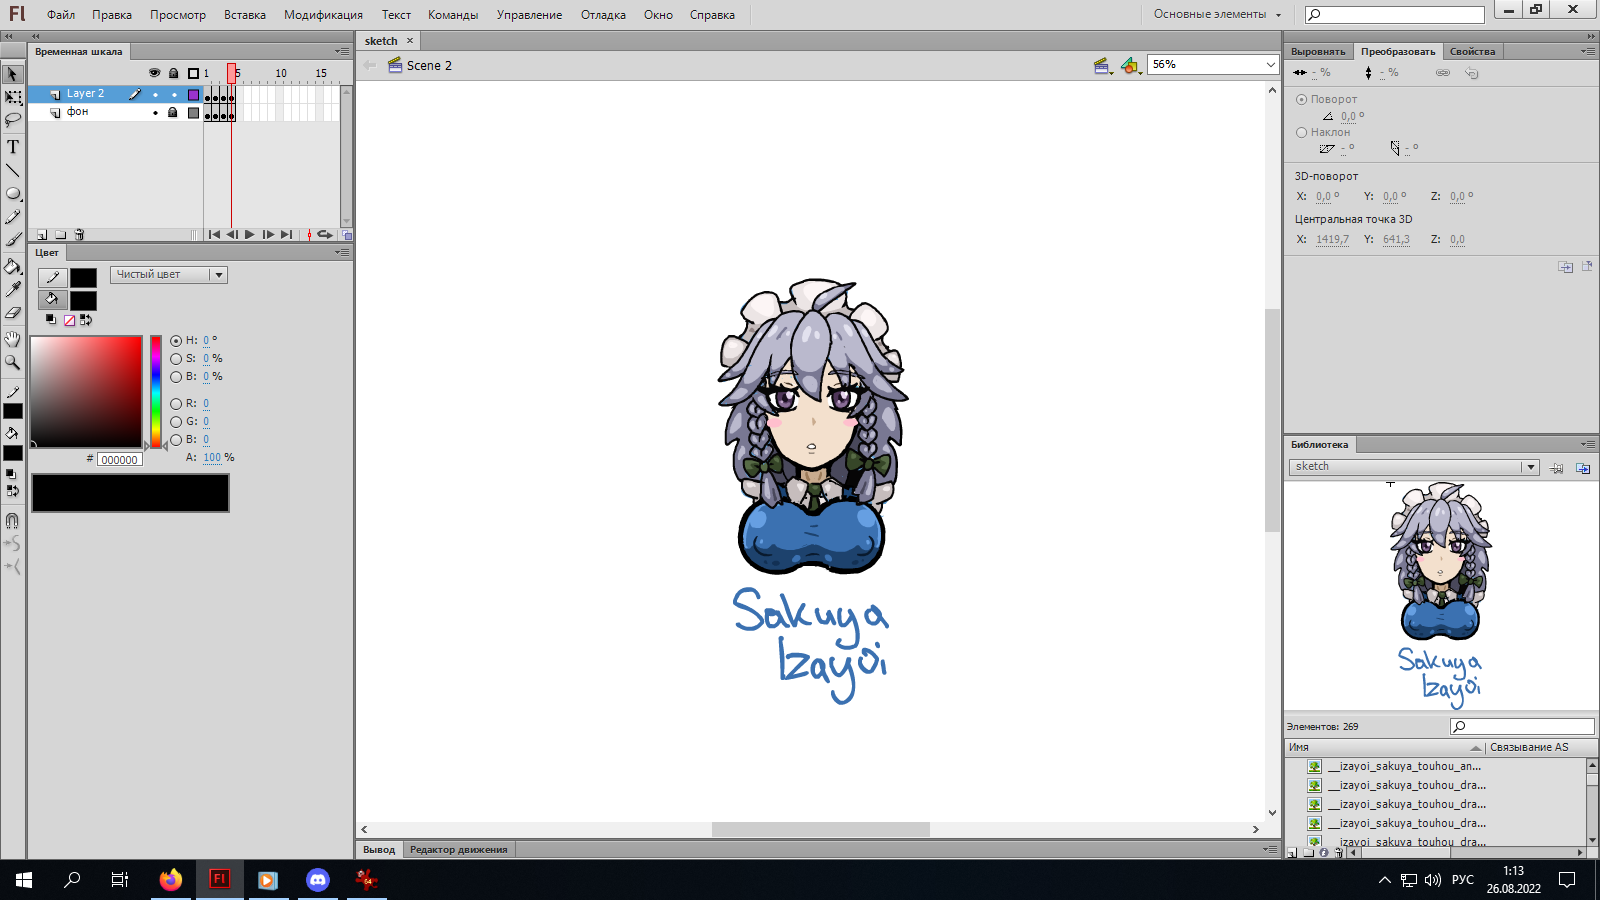Screen dimensions: 1600x900
Task: Click the hex color input field
Action: [120, 460]
